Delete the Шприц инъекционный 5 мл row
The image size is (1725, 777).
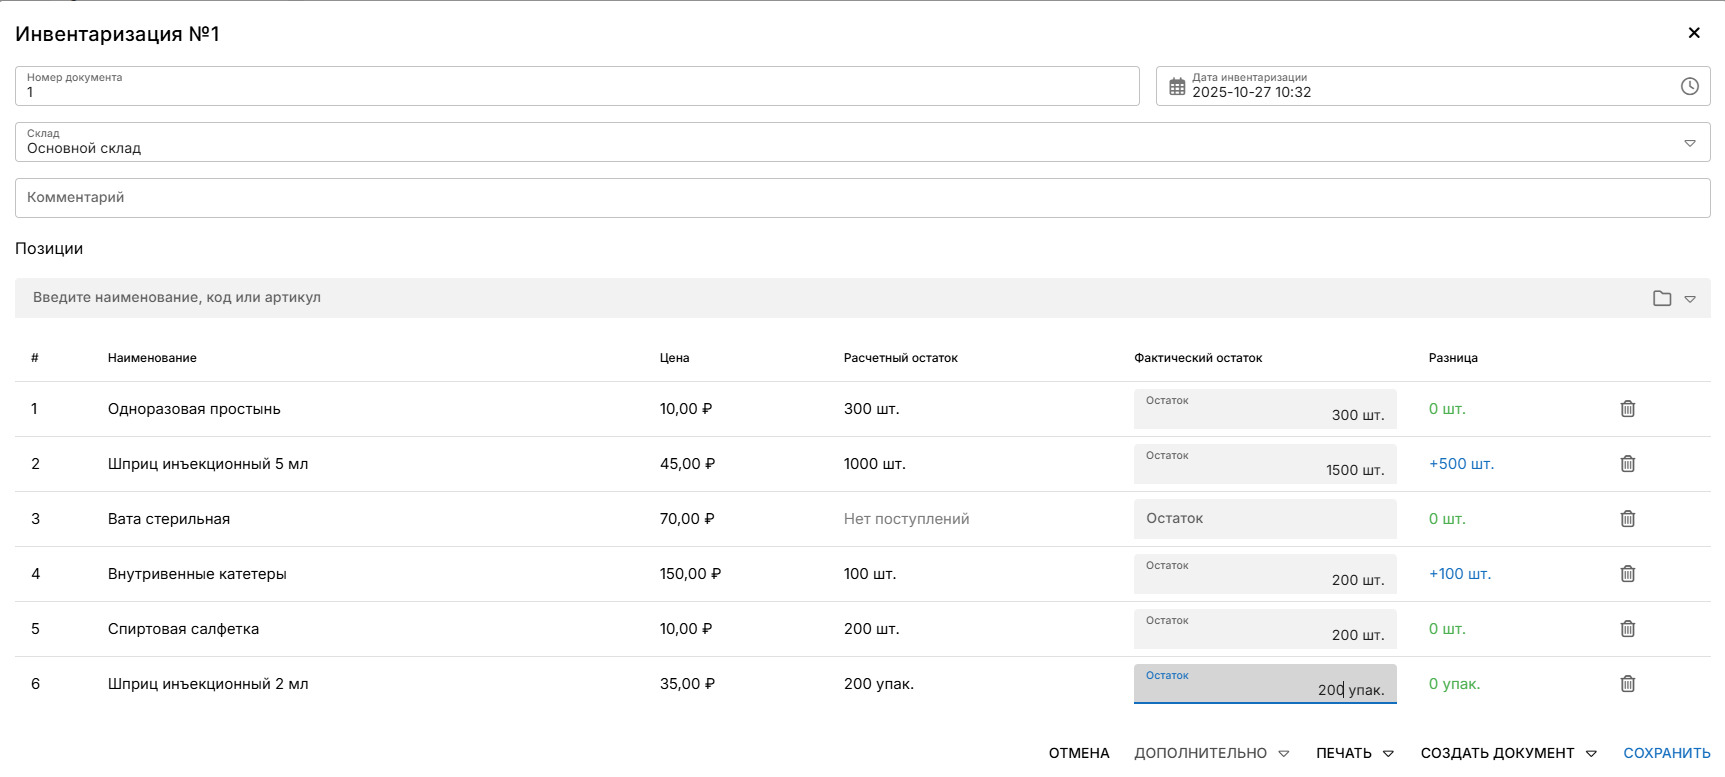coord(1627,464)
